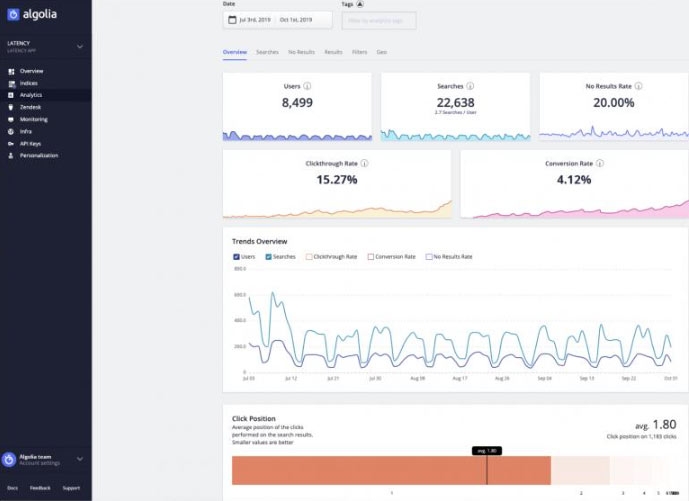Uncheck the Users trend checkbox
Screen dimensions: 689x501
pyautogui.click(x=236, y=257)
